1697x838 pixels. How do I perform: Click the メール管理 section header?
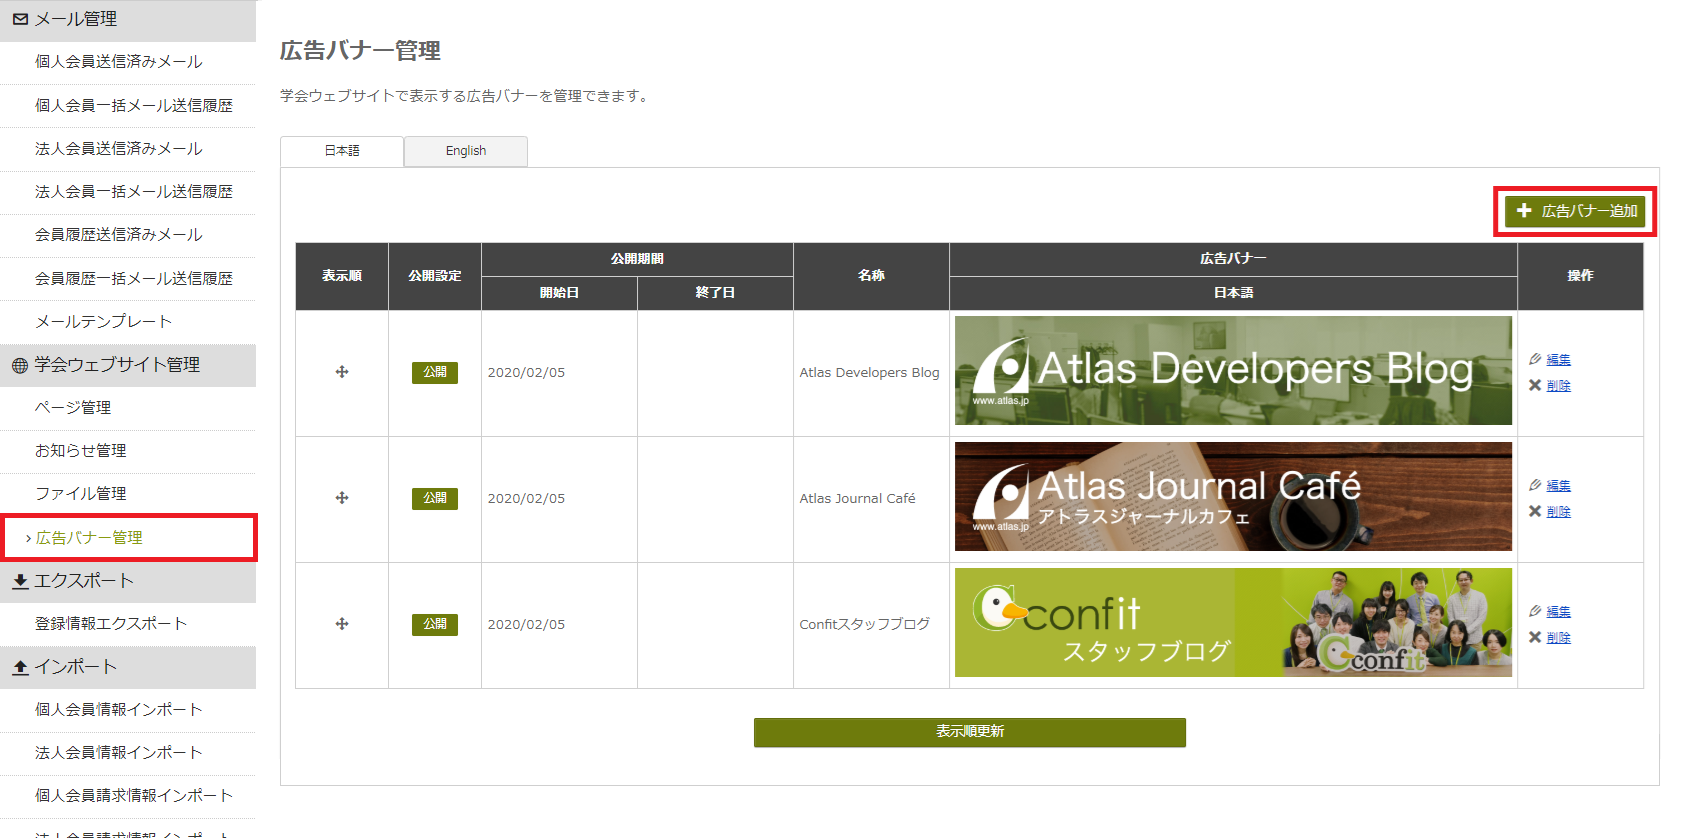coord(128,20)
